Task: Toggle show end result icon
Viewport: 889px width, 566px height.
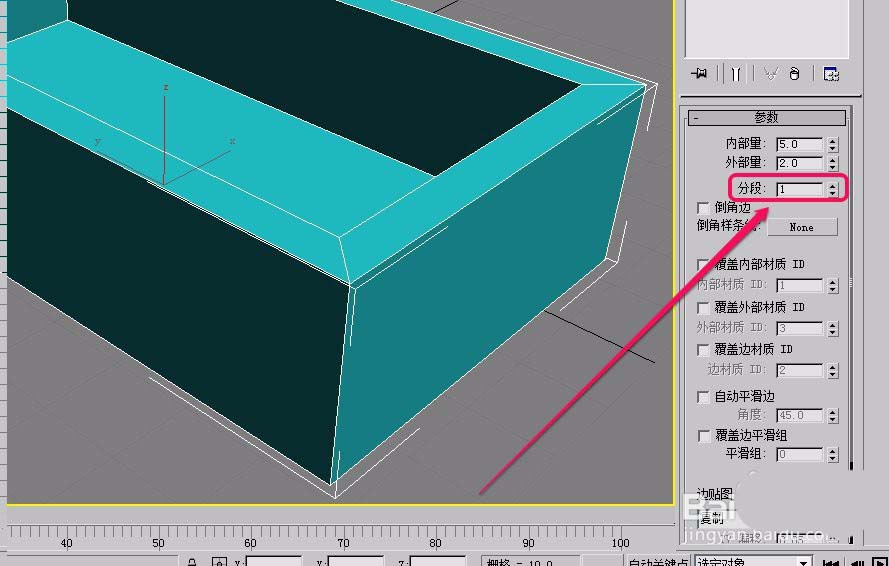Action: coord(736,74)
